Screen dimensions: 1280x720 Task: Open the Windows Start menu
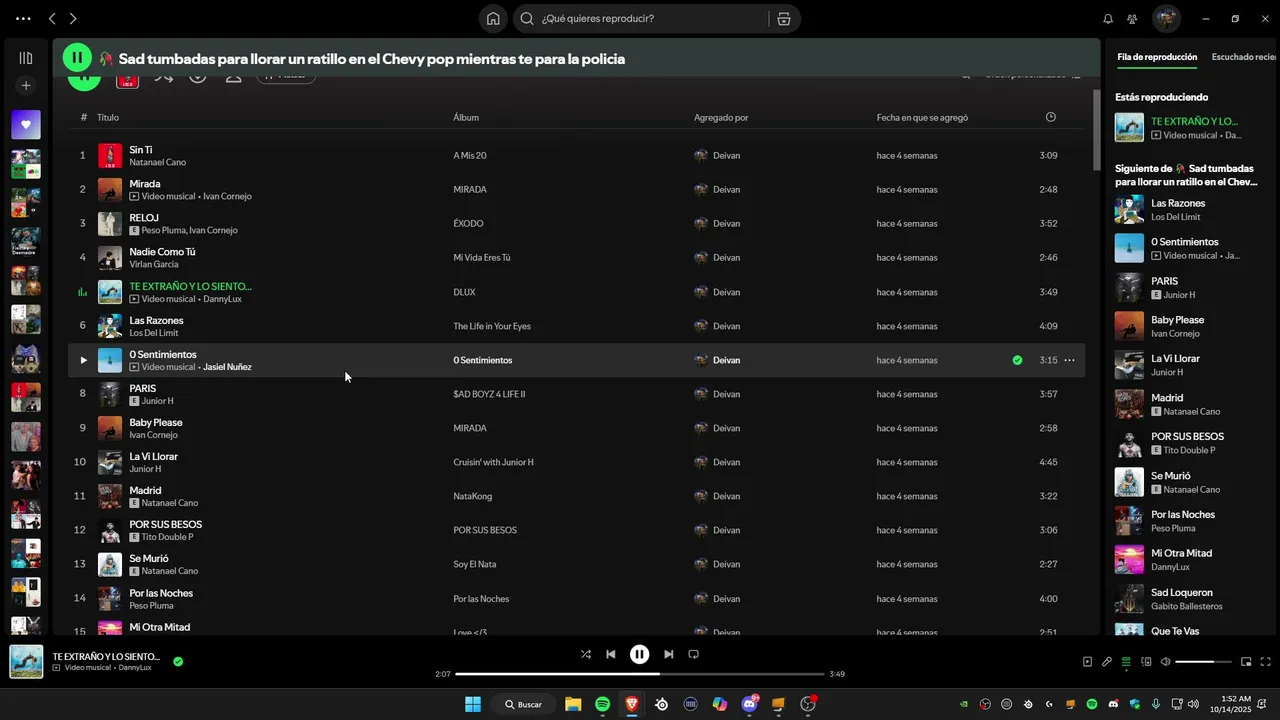[472, 704]
